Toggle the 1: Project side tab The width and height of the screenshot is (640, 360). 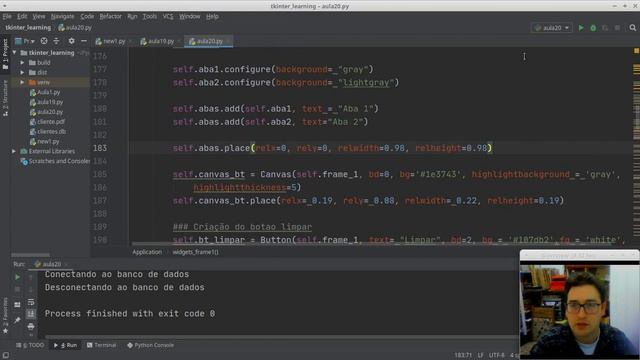click(x=5, y=54)
